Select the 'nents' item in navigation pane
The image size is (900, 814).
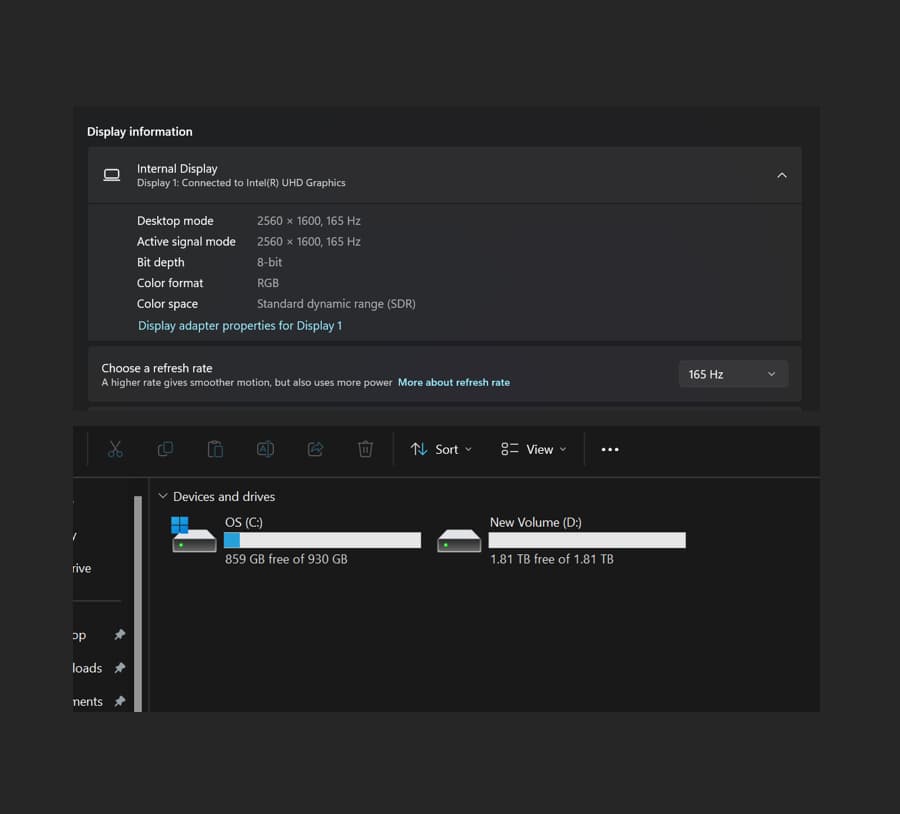click(88, 701)
